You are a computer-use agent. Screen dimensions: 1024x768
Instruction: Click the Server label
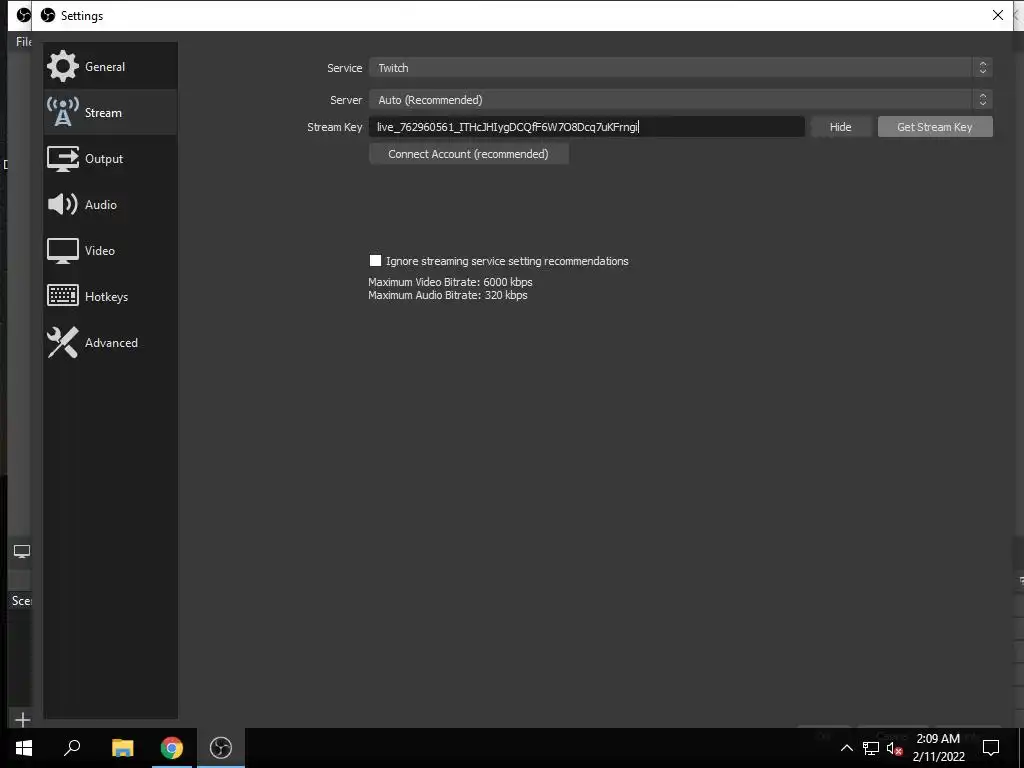345,100
